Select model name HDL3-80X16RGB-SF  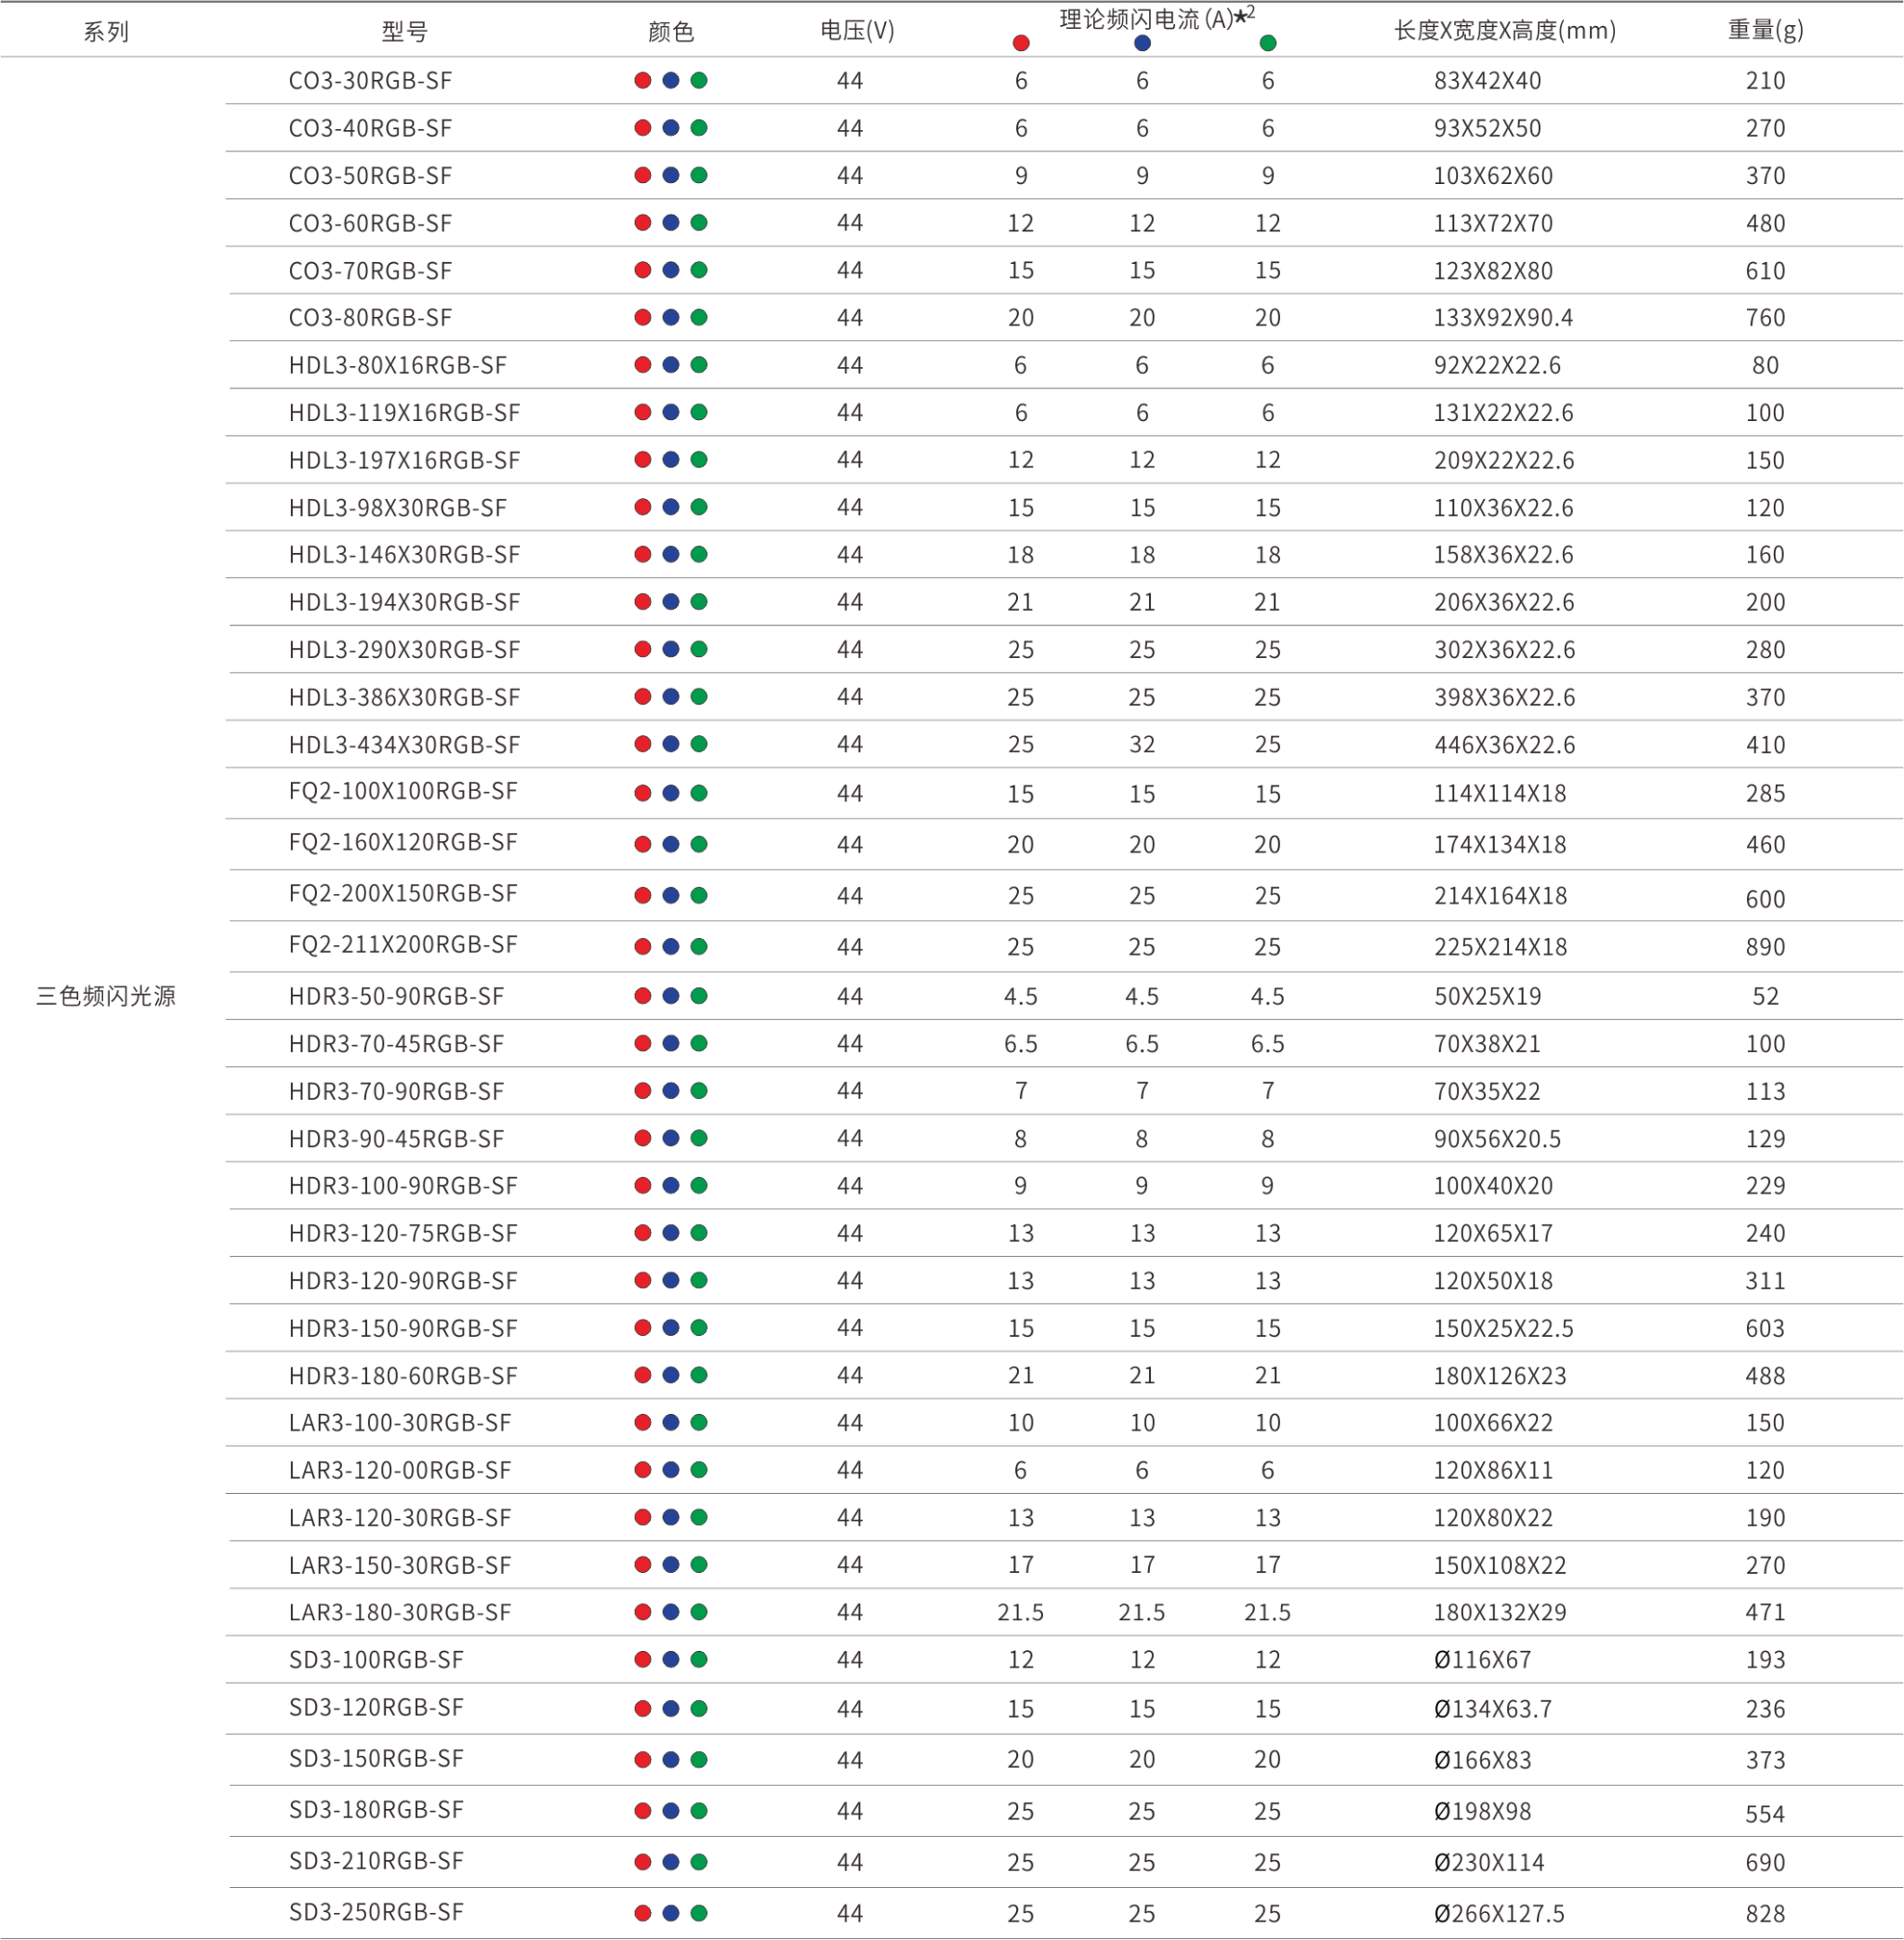point(397,365)
